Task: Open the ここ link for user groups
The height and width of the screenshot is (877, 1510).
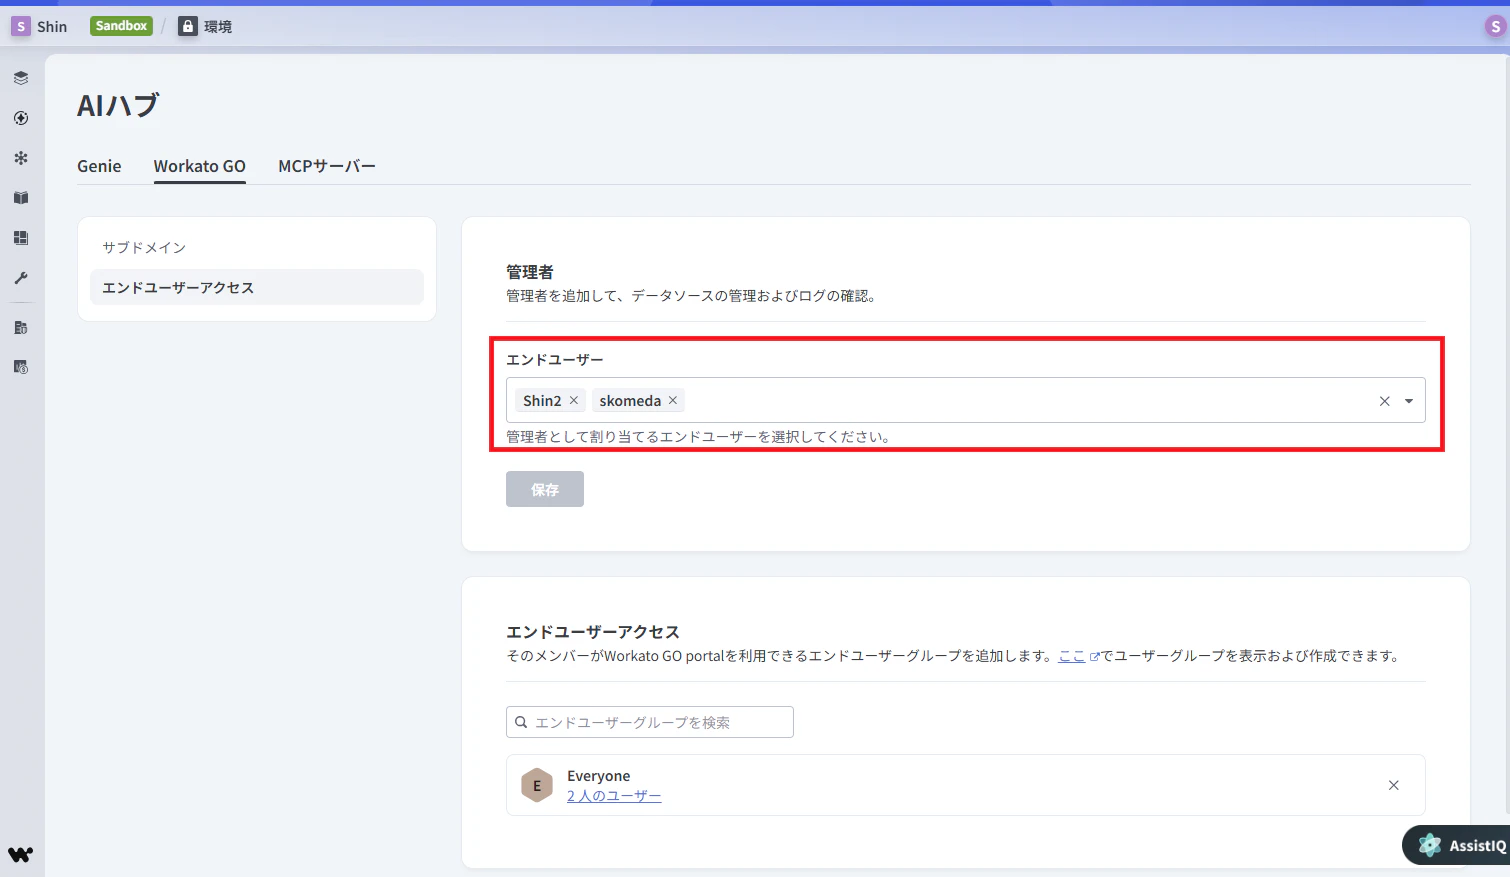Action: click(x=1072, y=656)
